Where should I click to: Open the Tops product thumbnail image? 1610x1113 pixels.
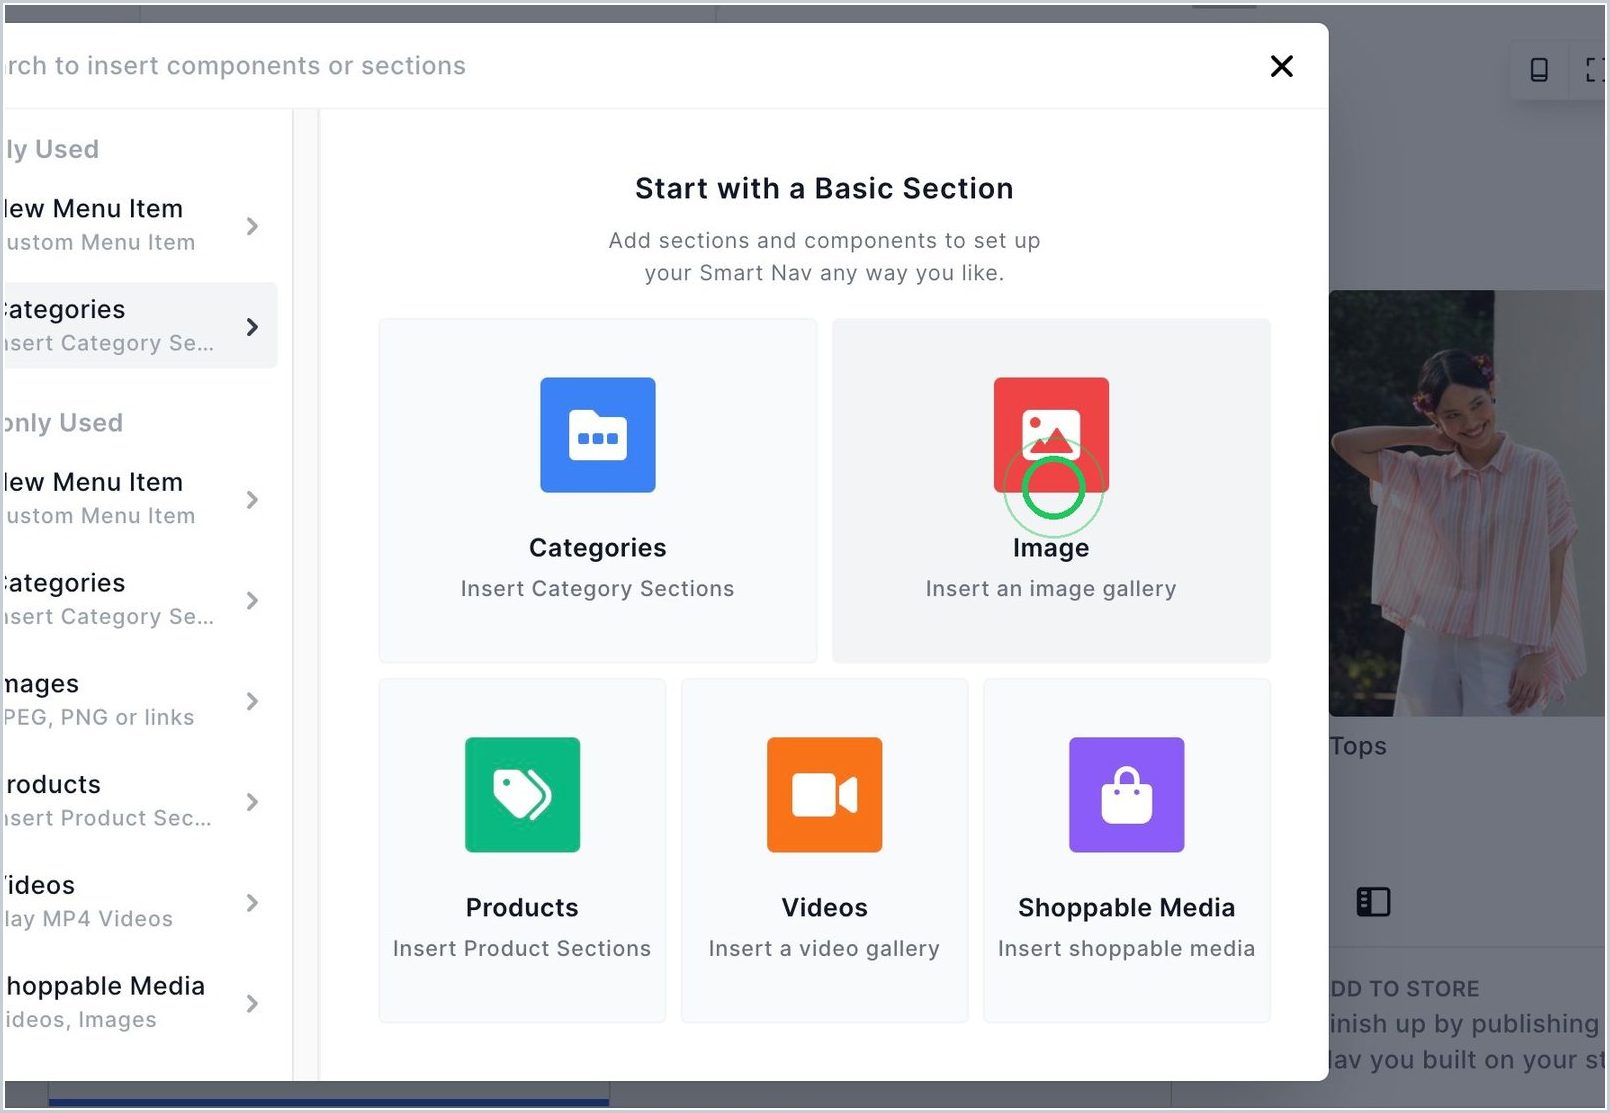tap(1468, 503)
